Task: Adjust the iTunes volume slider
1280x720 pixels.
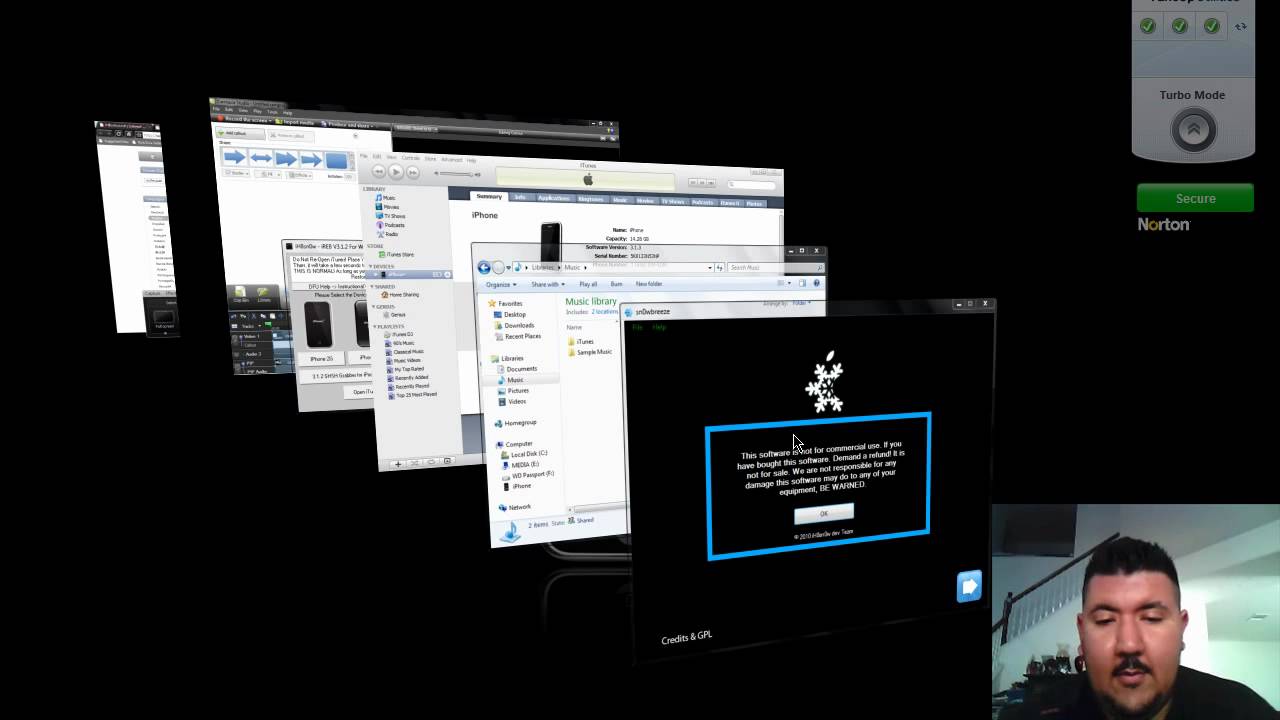Action: [458, 174]
